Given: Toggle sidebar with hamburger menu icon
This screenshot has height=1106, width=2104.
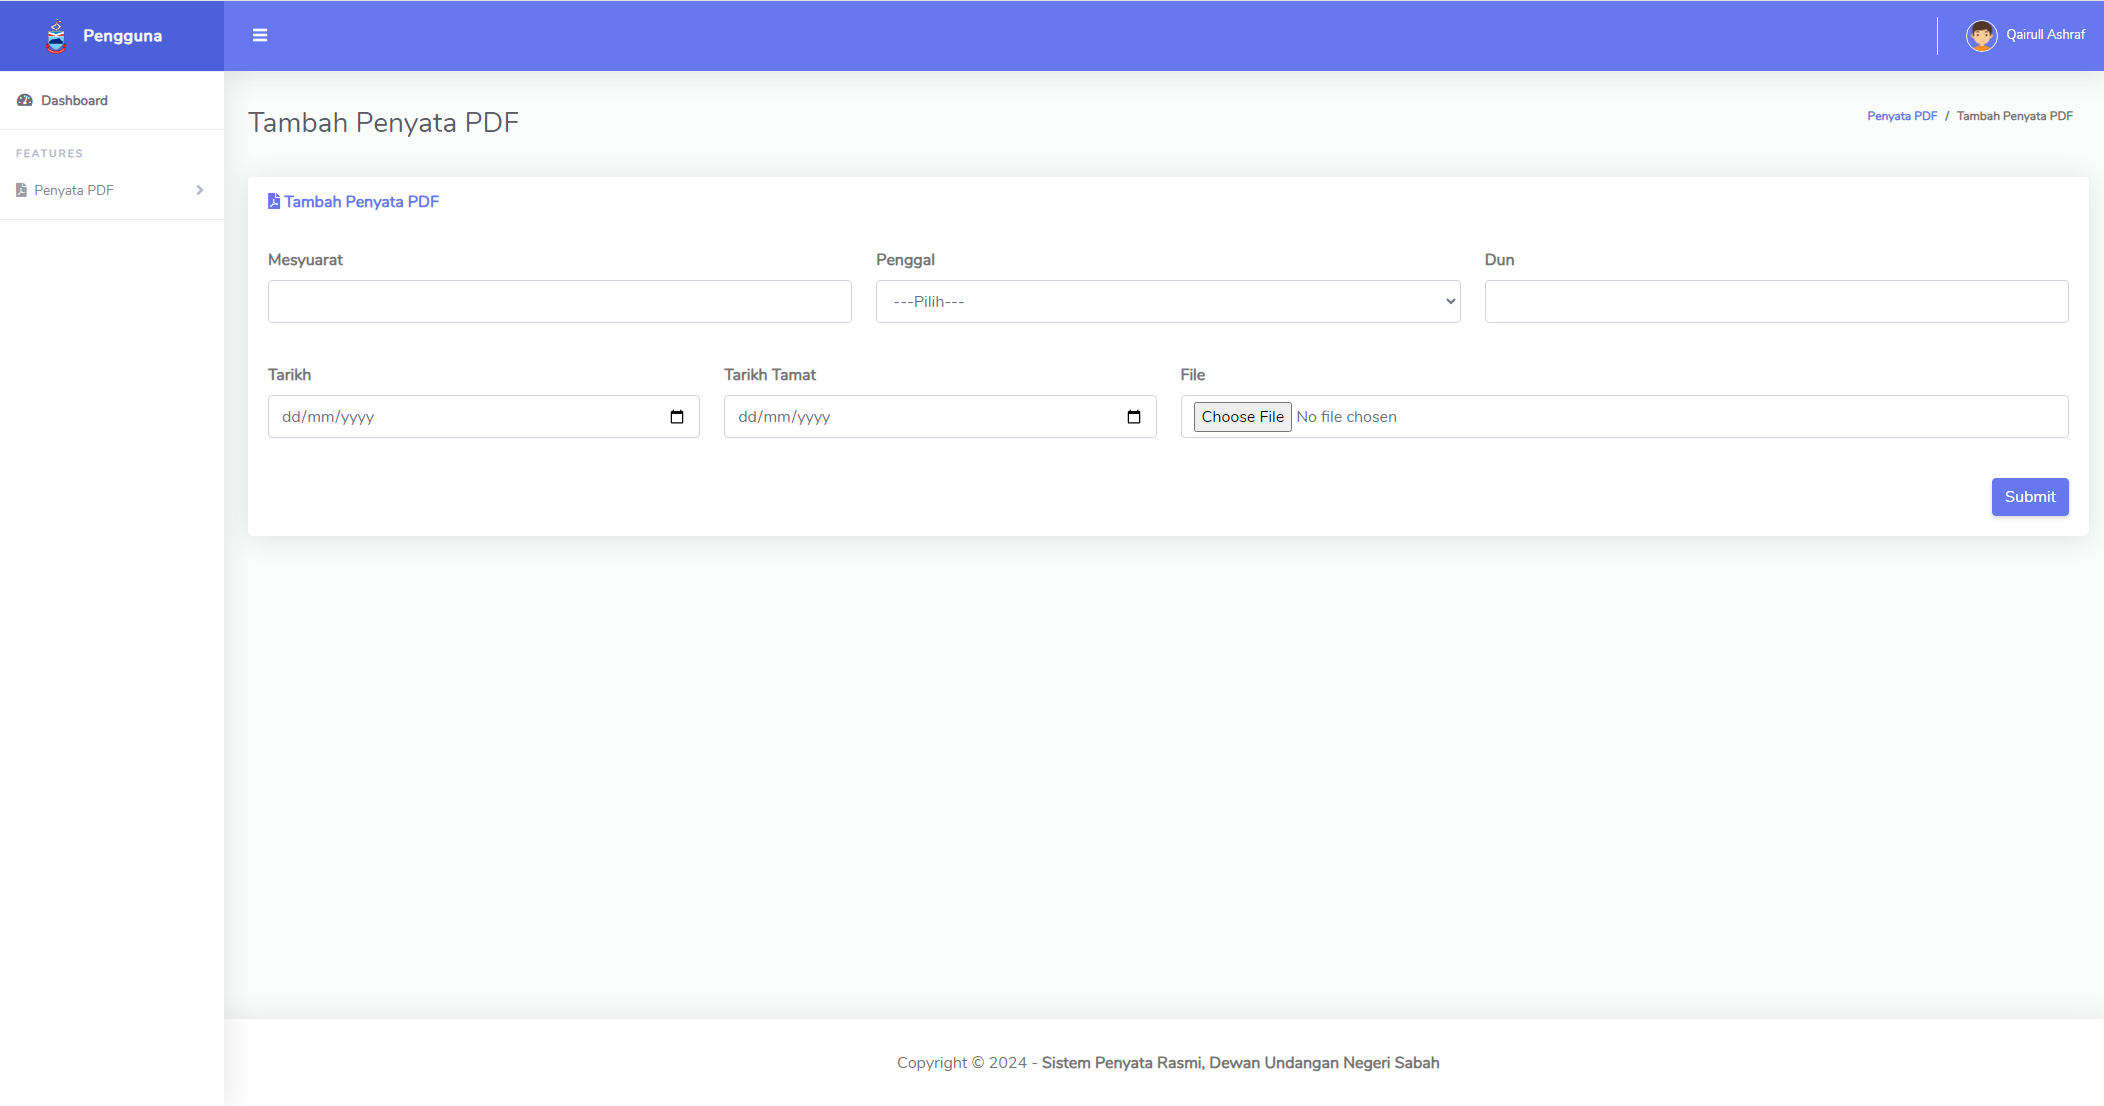Looking at the screenshot, I should pos(260,35).
